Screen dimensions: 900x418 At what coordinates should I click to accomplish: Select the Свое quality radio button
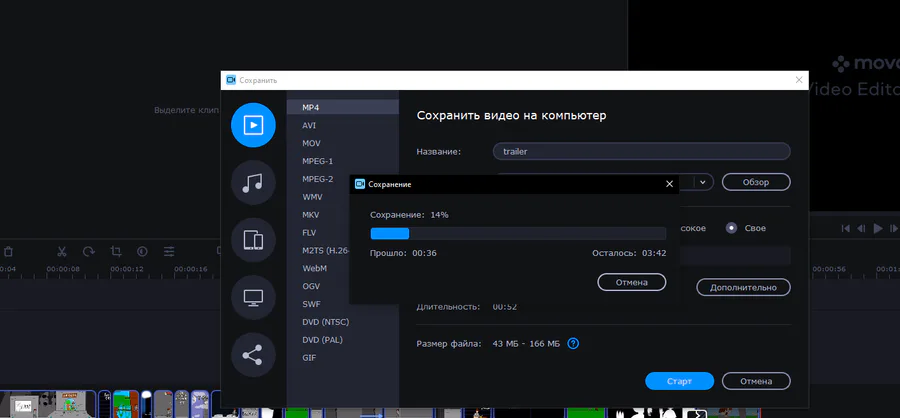[x=731, y=228]
